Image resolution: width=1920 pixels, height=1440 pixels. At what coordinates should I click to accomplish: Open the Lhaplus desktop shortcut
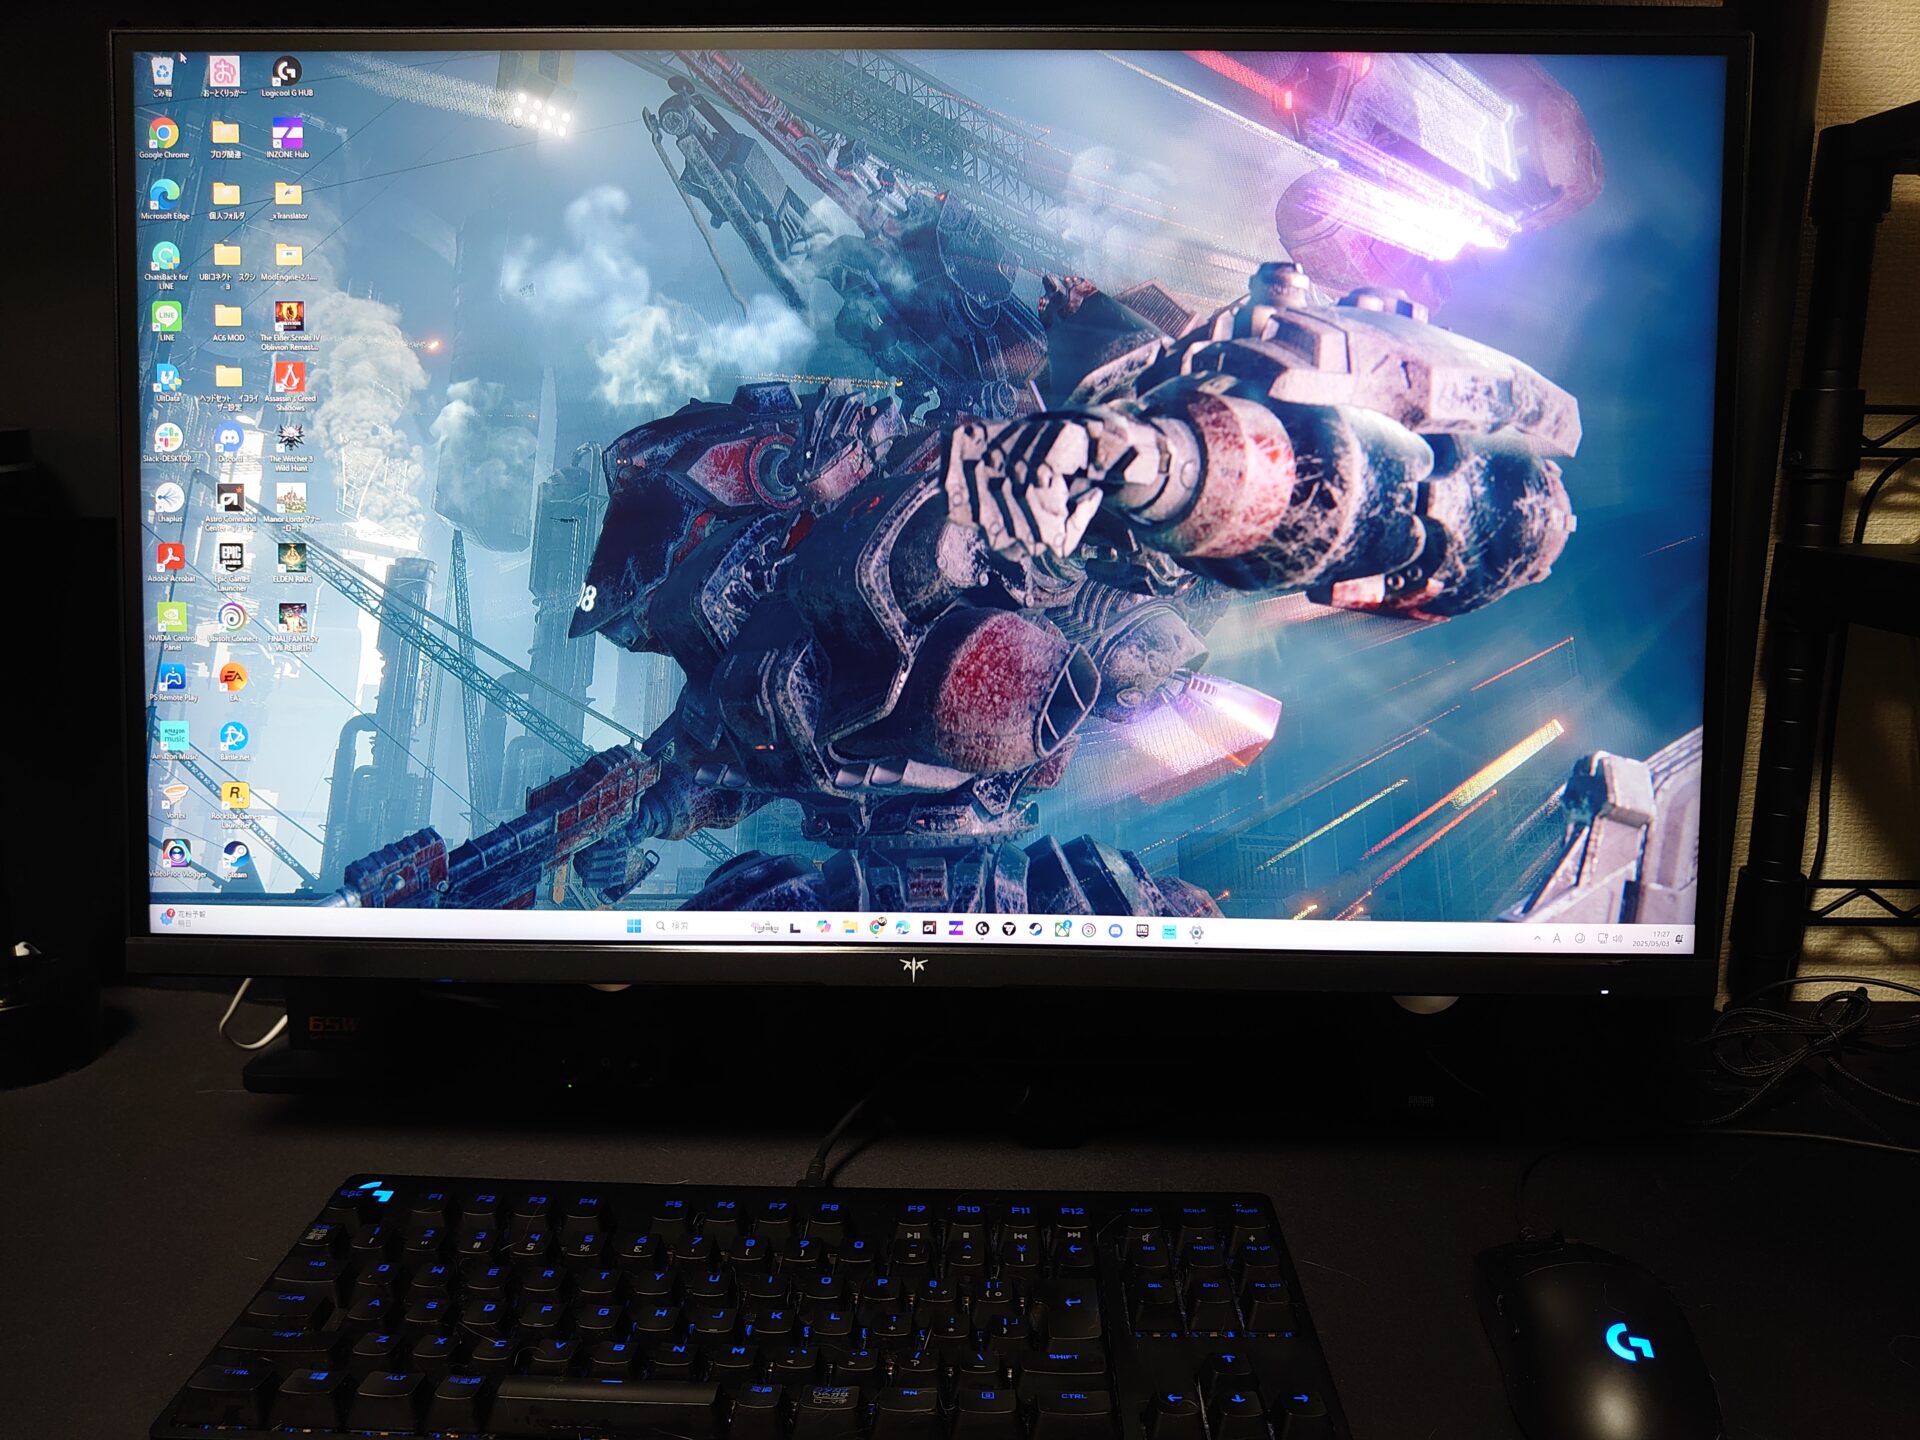pos(169,503)
